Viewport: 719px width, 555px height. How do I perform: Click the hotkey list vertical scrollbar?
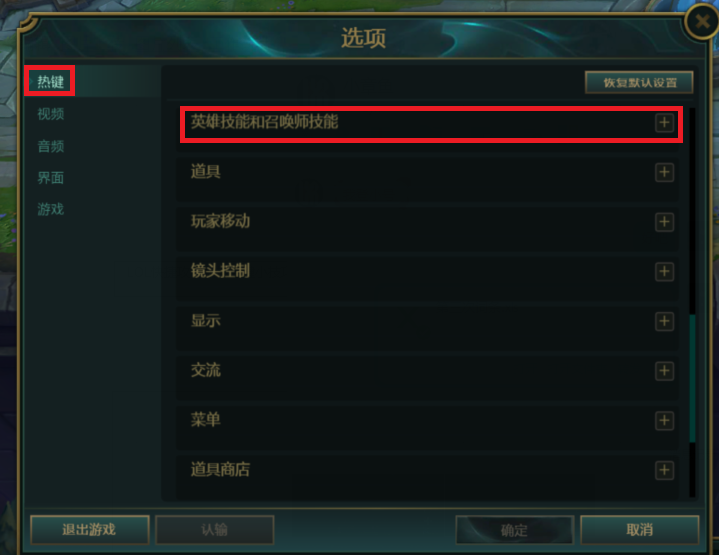tap(692, 378)
